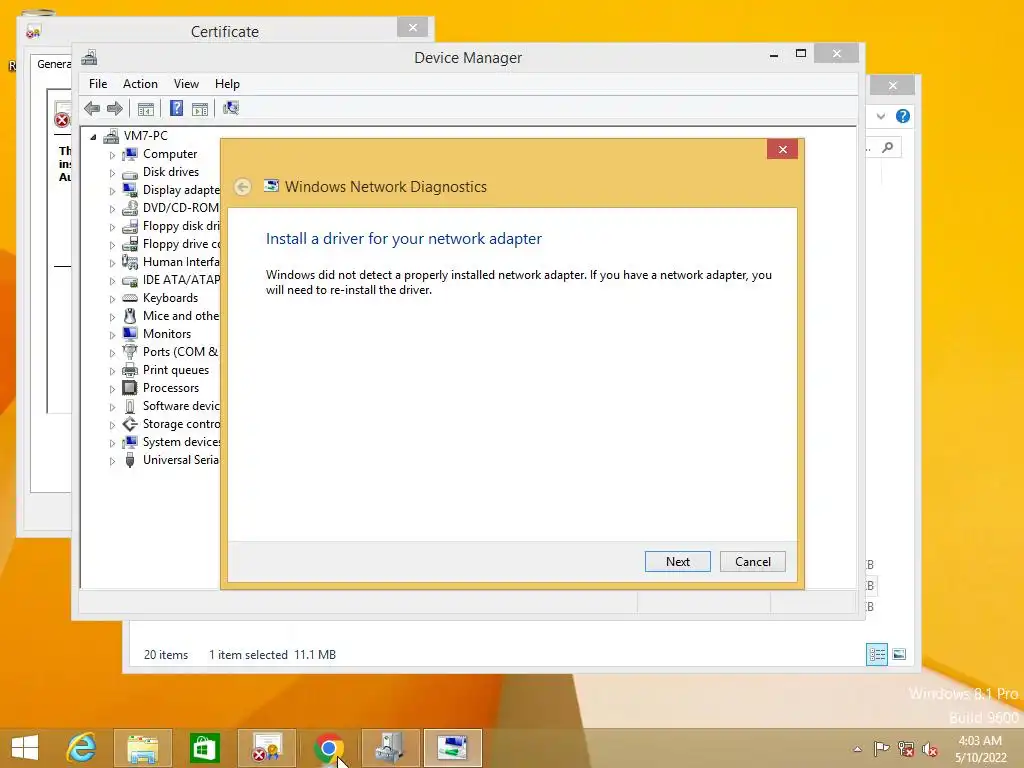Image resolution: width=1024 pixels, height=768 pixels.
Task: Click the Mice and other pointing devices icon
Action: click(130, 316)
